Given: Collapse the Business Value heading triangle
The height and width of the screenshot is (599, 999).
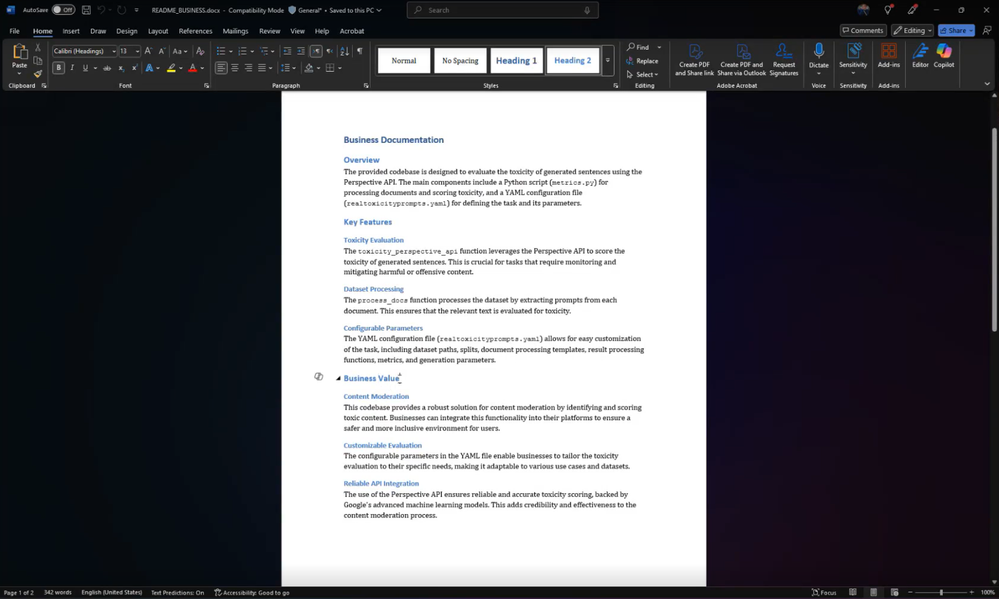Looking at the screenshot, I should tap(338, 379).
